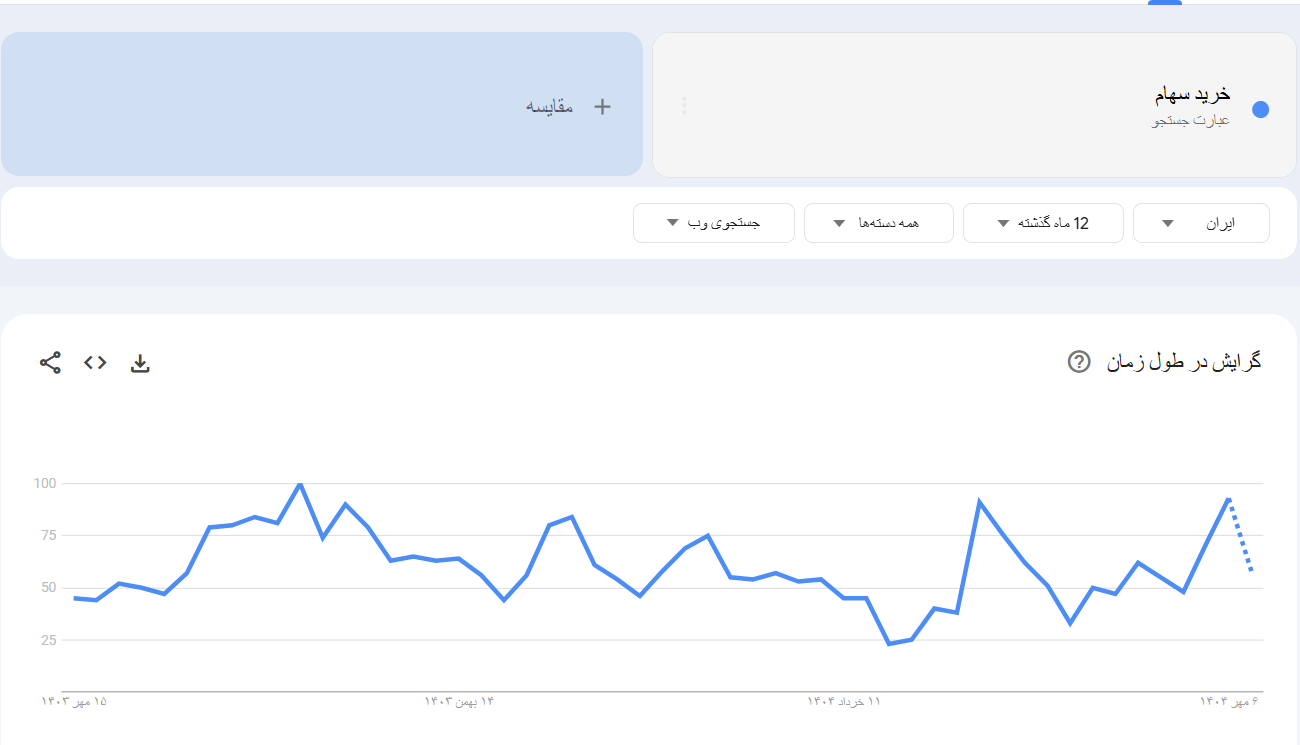Open the ایران region dropdown
1300x745 pixels.
[1200, 222]
